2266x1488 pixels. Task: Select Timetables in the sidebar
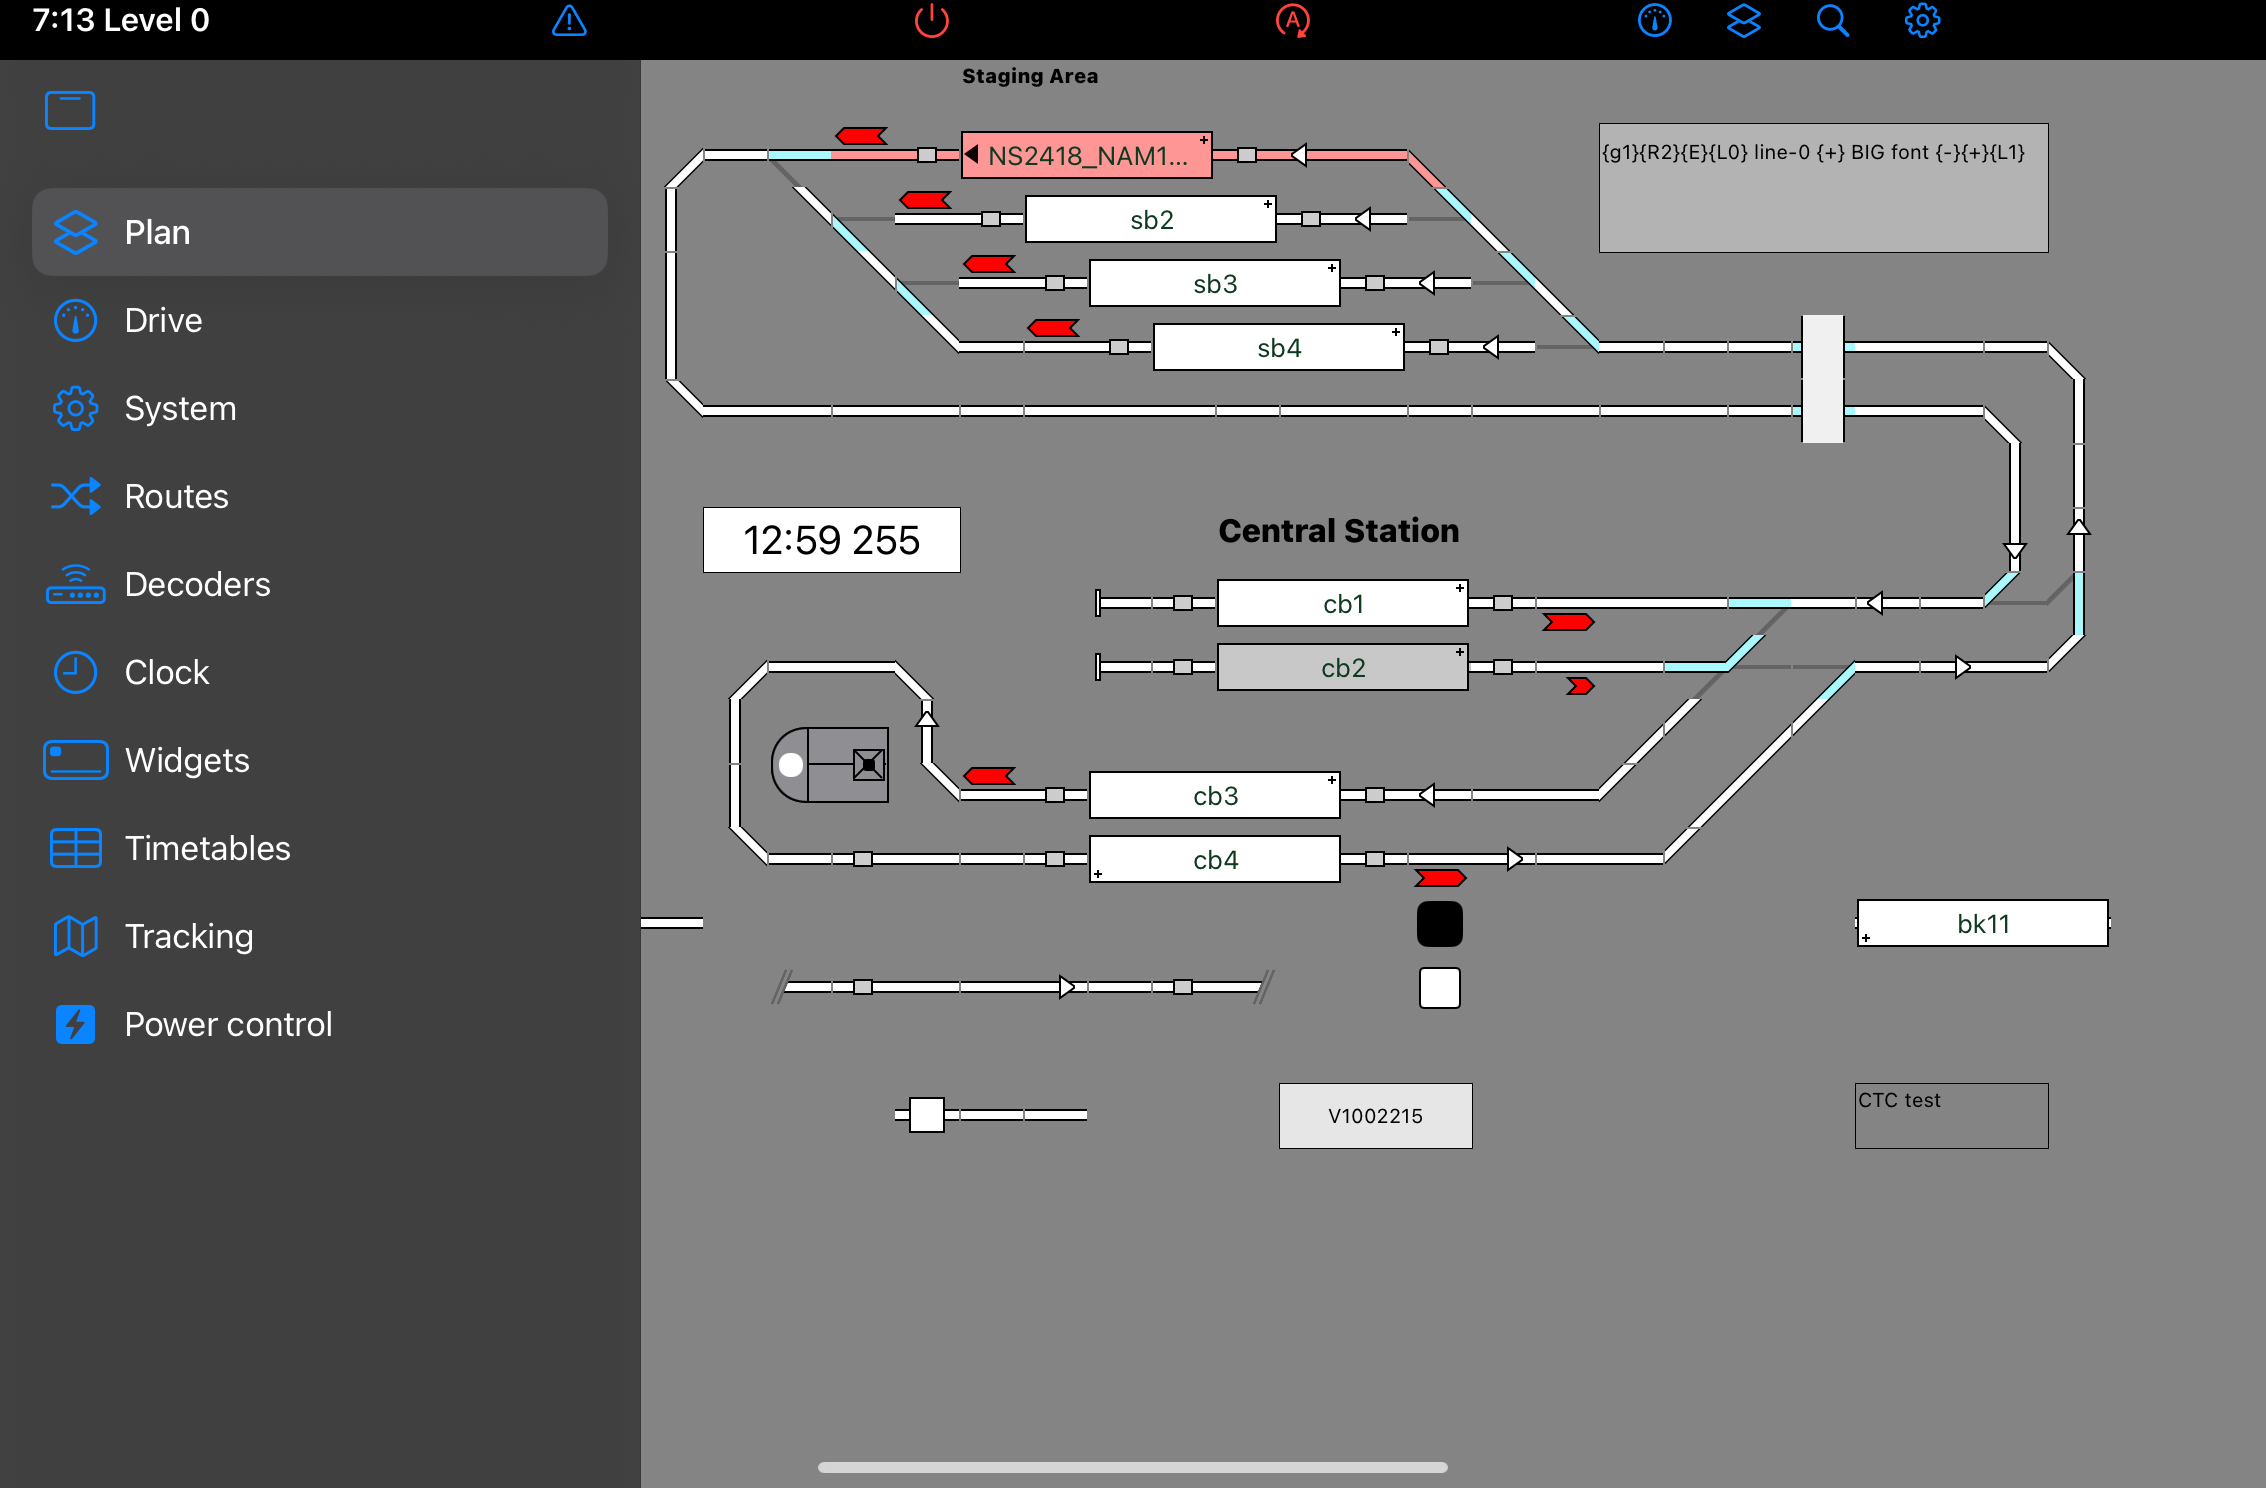[207, 848]
